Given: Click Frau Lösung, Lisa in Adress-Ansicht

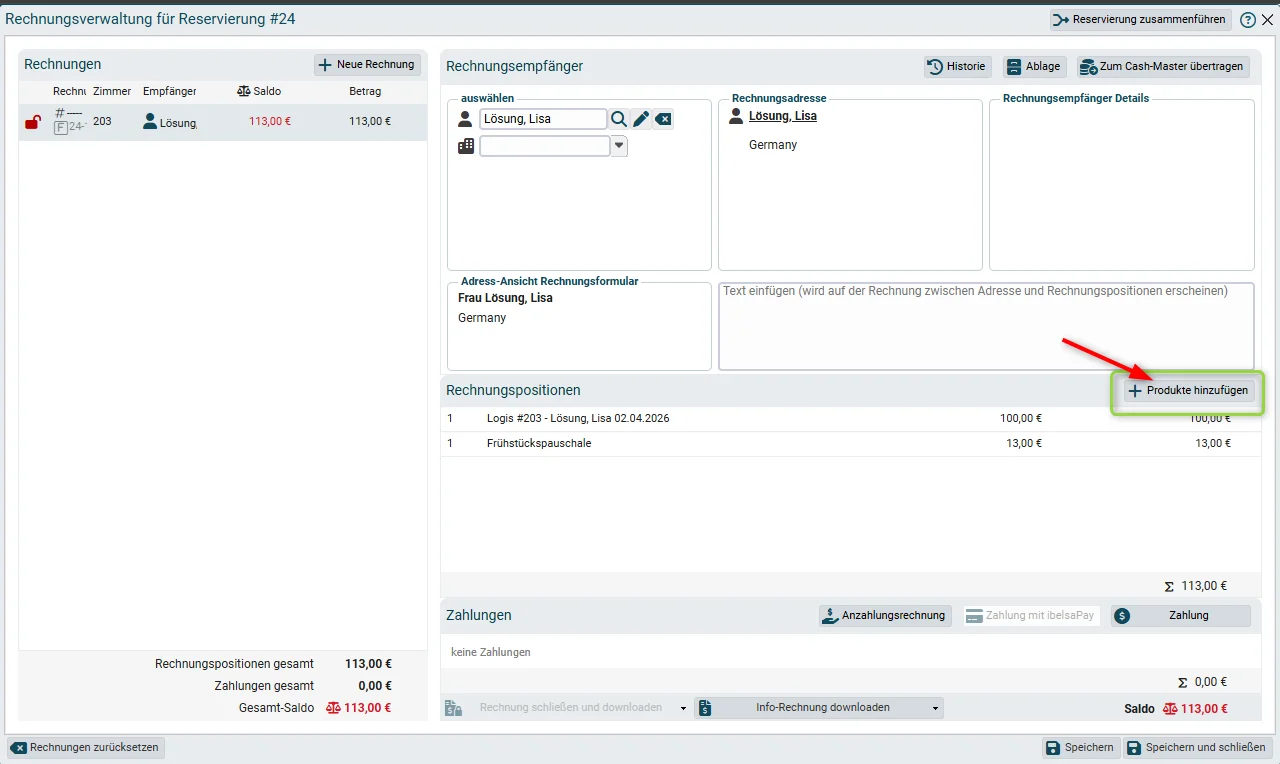Looking at the screenshot, I should coord(505,298).
